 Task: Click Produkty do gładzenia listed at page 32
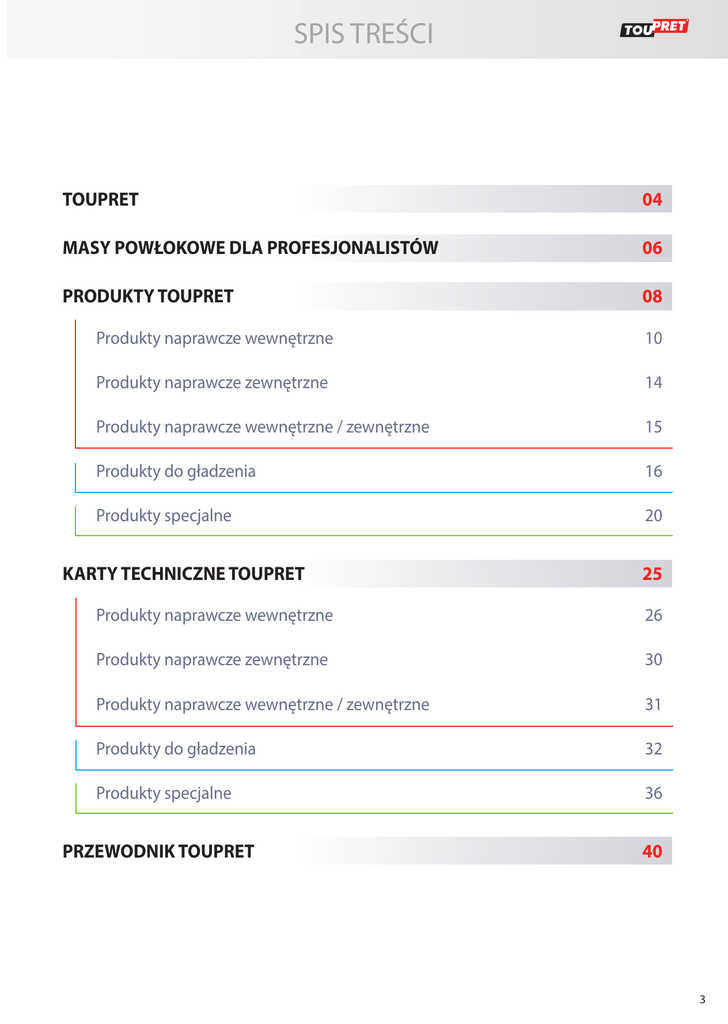175,748
